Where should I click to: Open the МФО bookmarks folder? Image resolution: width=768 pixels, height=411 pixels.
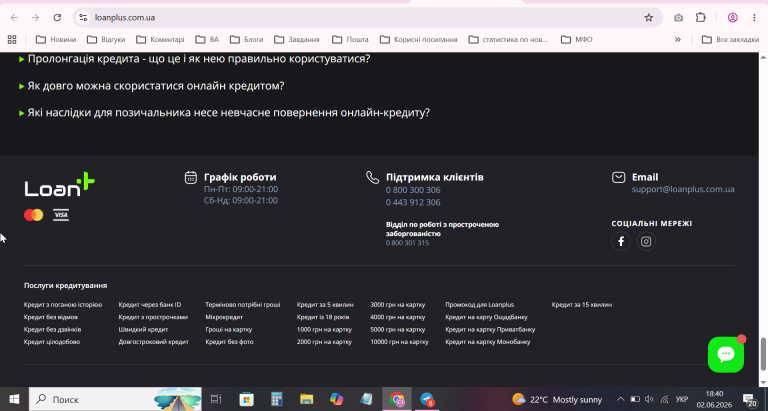point(577,40)
